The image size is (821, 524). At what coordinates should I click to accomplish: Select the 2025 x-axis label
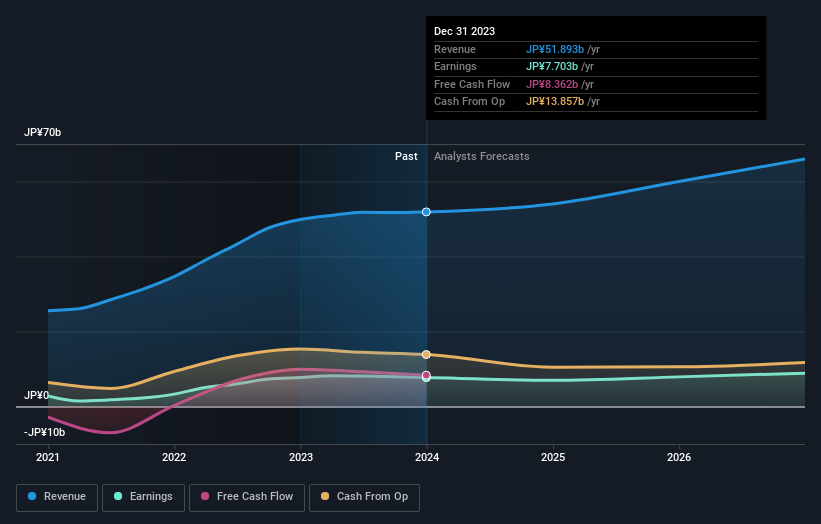[x=553, y=457]
